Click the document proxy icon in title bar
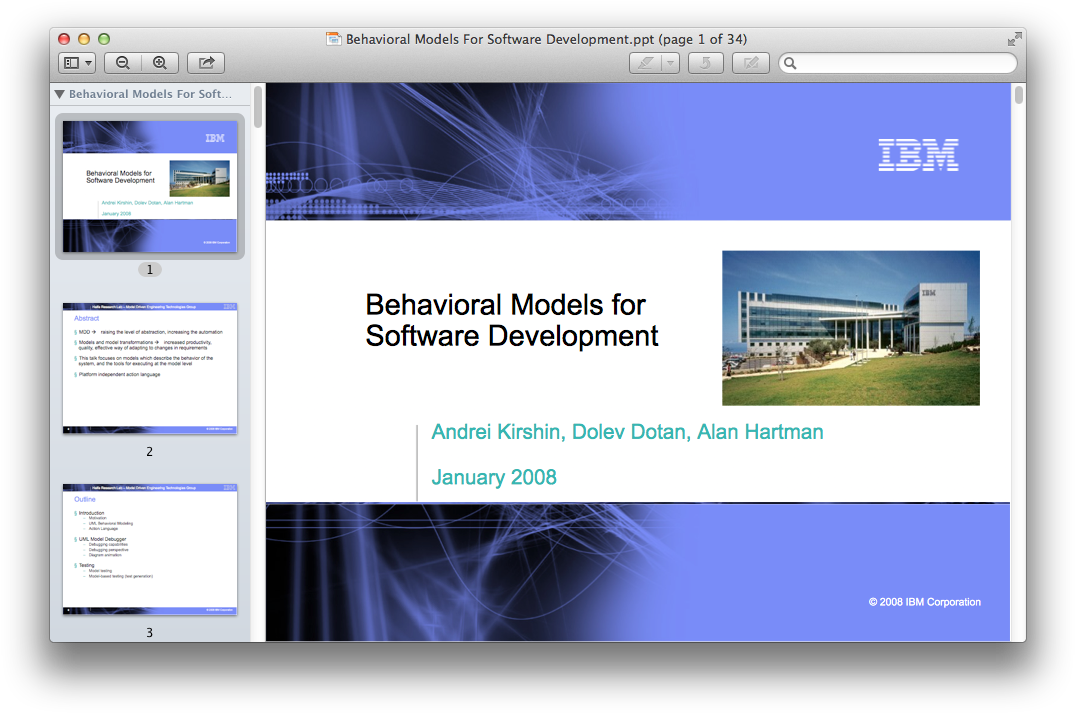1075x713 pixels. 333,39
